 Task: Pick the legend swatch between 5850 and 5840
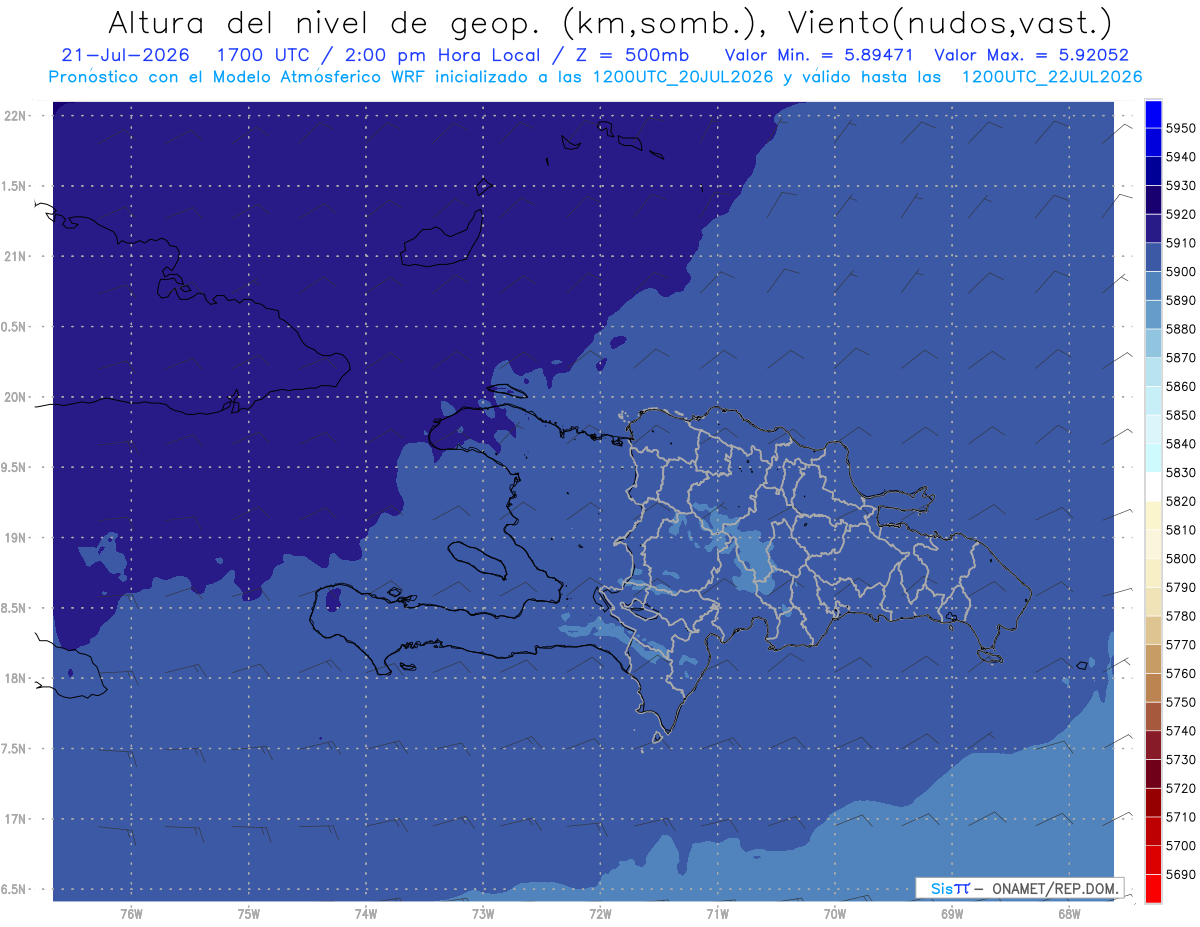(x=1153, y=430)
